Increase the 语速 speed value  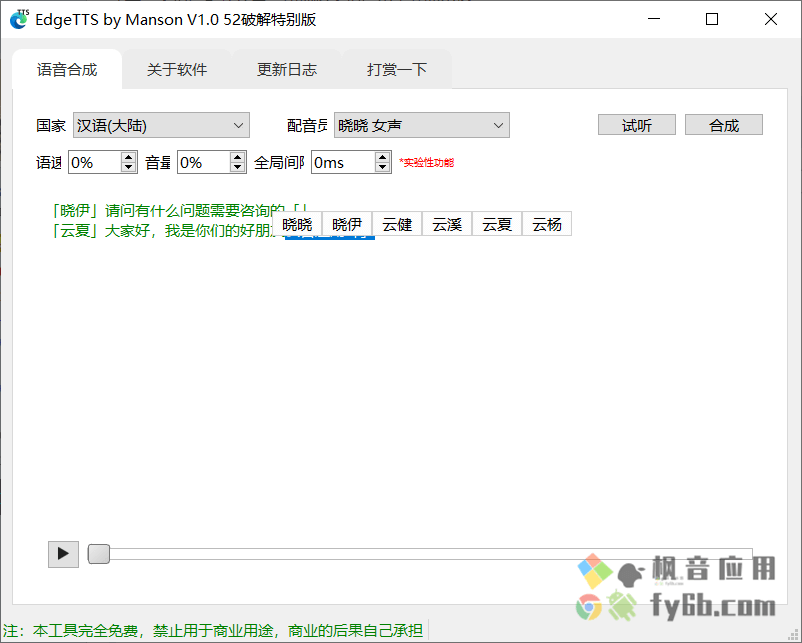(x=129, y=157)
